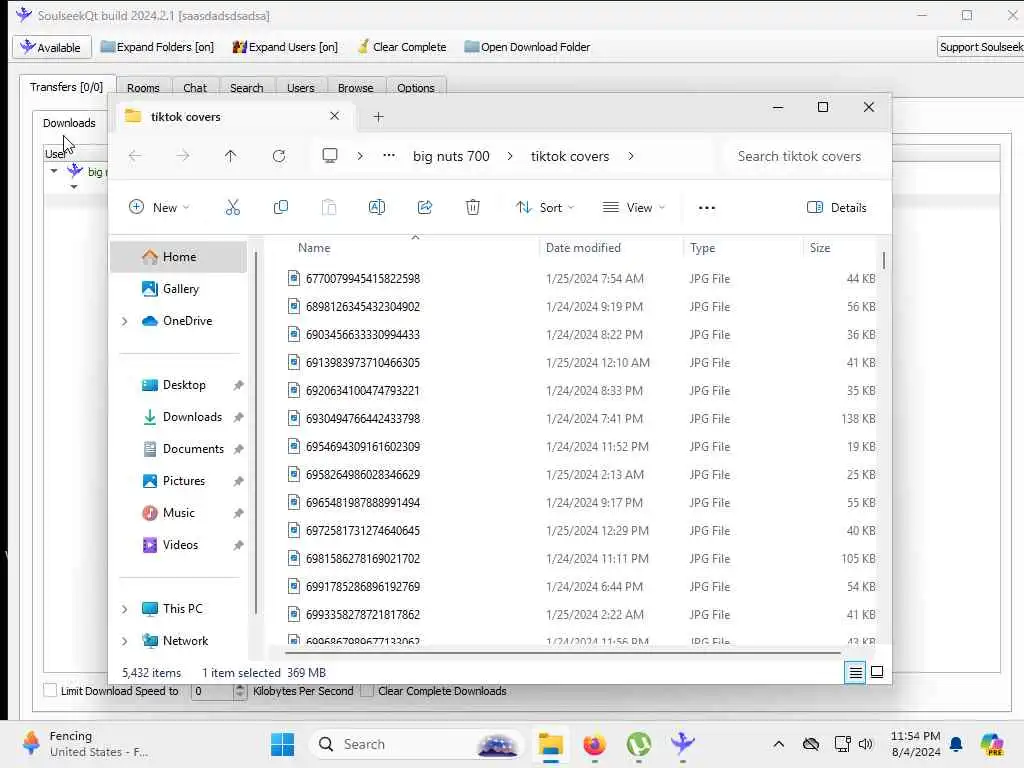
Task: Click the taskbar Search box
Action: click(417, 744)
